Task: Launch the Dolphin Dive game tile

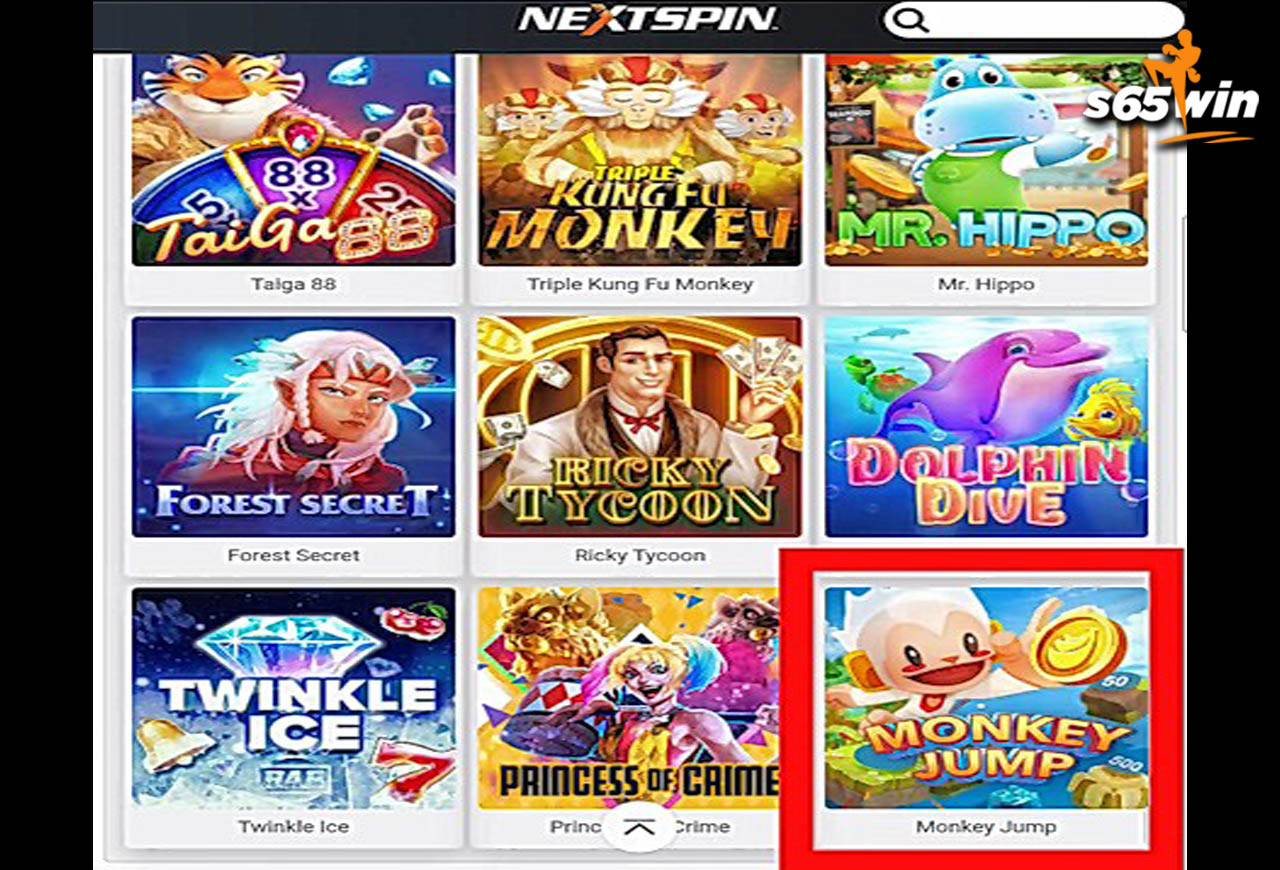Action: point(986,427)
